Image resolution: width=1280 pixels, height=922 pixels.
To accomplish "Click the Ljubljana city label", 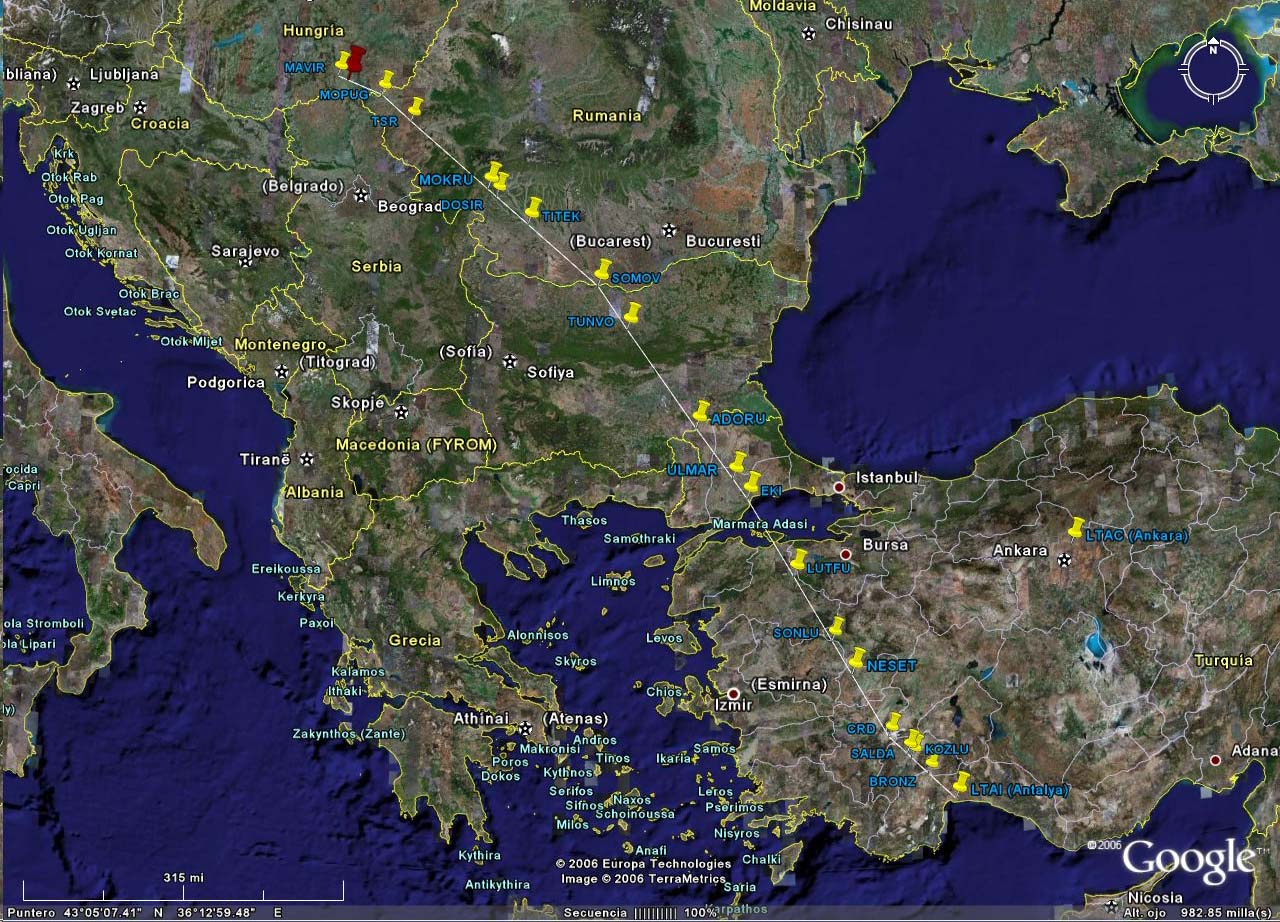I will 125,74.
